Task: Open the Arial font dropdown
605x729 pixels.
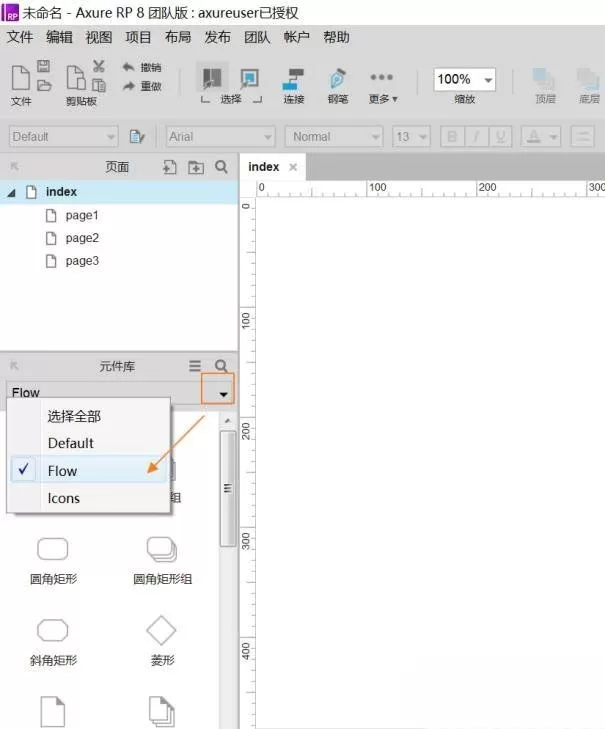Action: click(x=220, y=137)
